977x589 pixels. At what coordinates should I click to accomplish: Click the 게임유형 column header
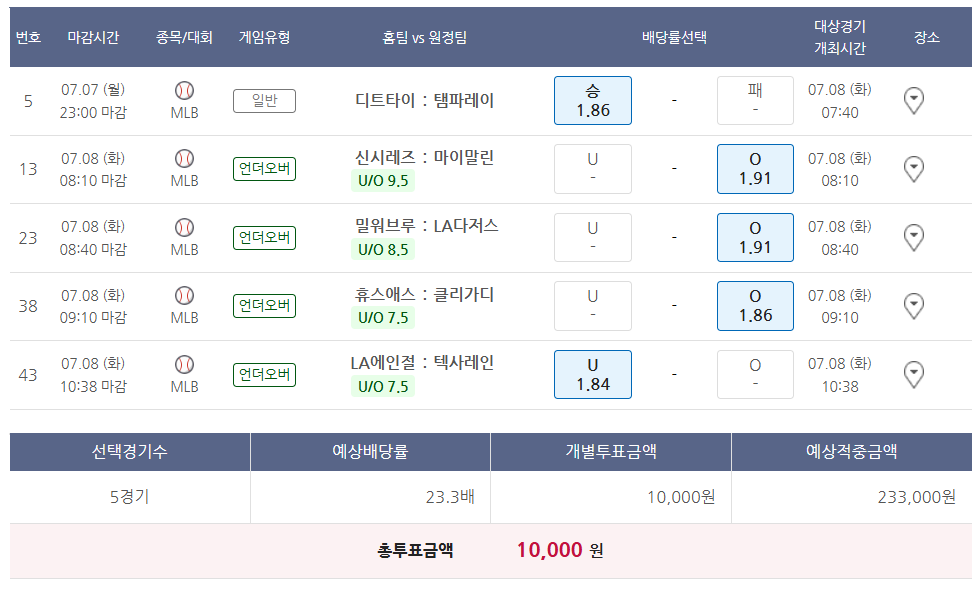tap(264, 38)
